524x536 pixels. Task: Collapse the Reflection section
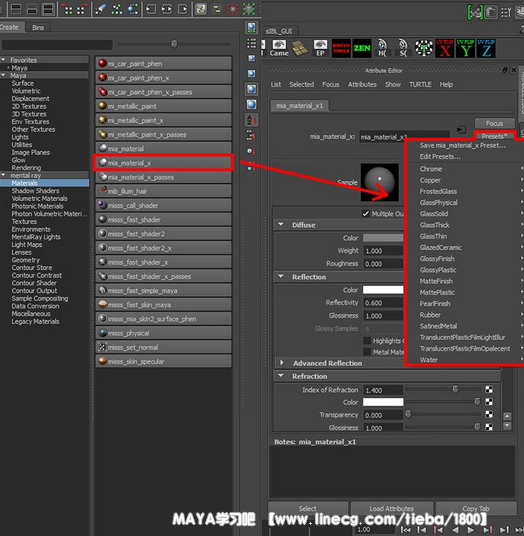281,277
